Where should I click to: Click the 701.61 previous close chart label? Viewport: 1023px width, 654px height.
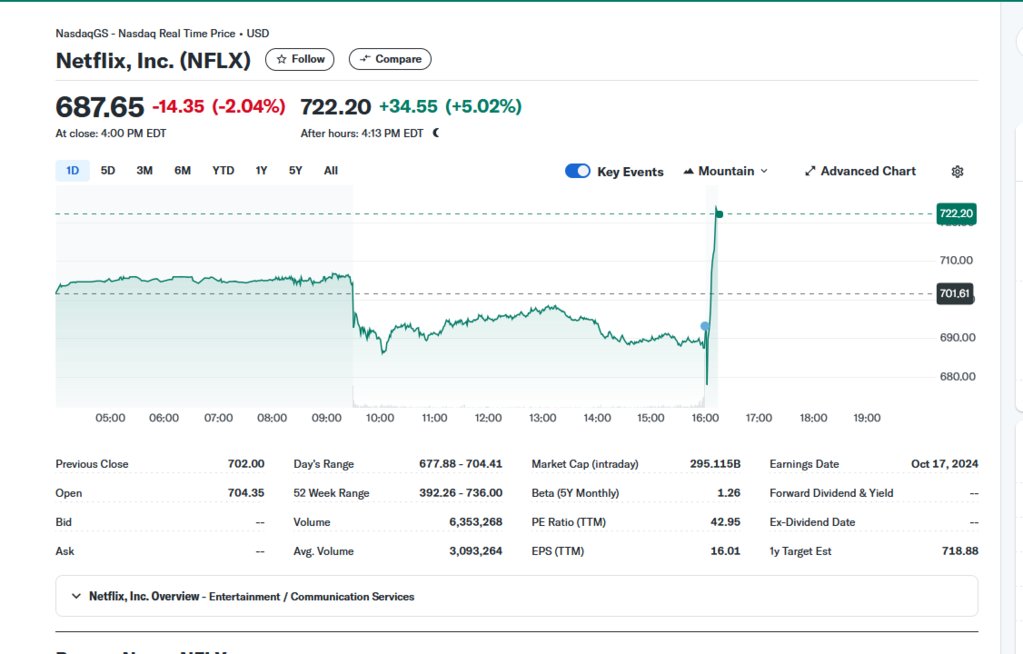tap(954, 294)
